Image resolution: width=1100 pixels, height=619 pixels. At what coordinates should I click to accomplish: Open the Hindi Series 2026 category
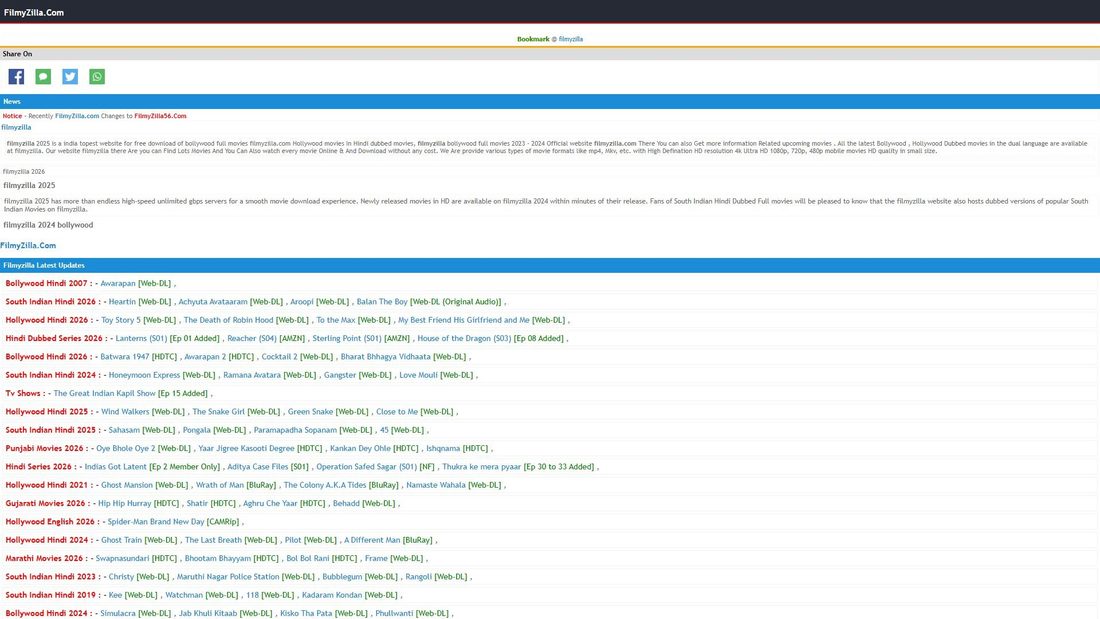[x=39, y=467]
